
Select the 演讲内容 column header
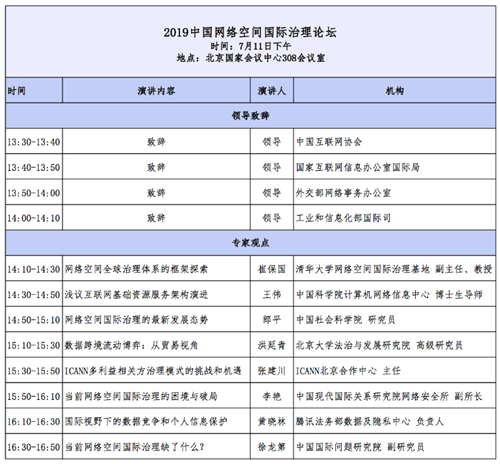click(156, 90)
